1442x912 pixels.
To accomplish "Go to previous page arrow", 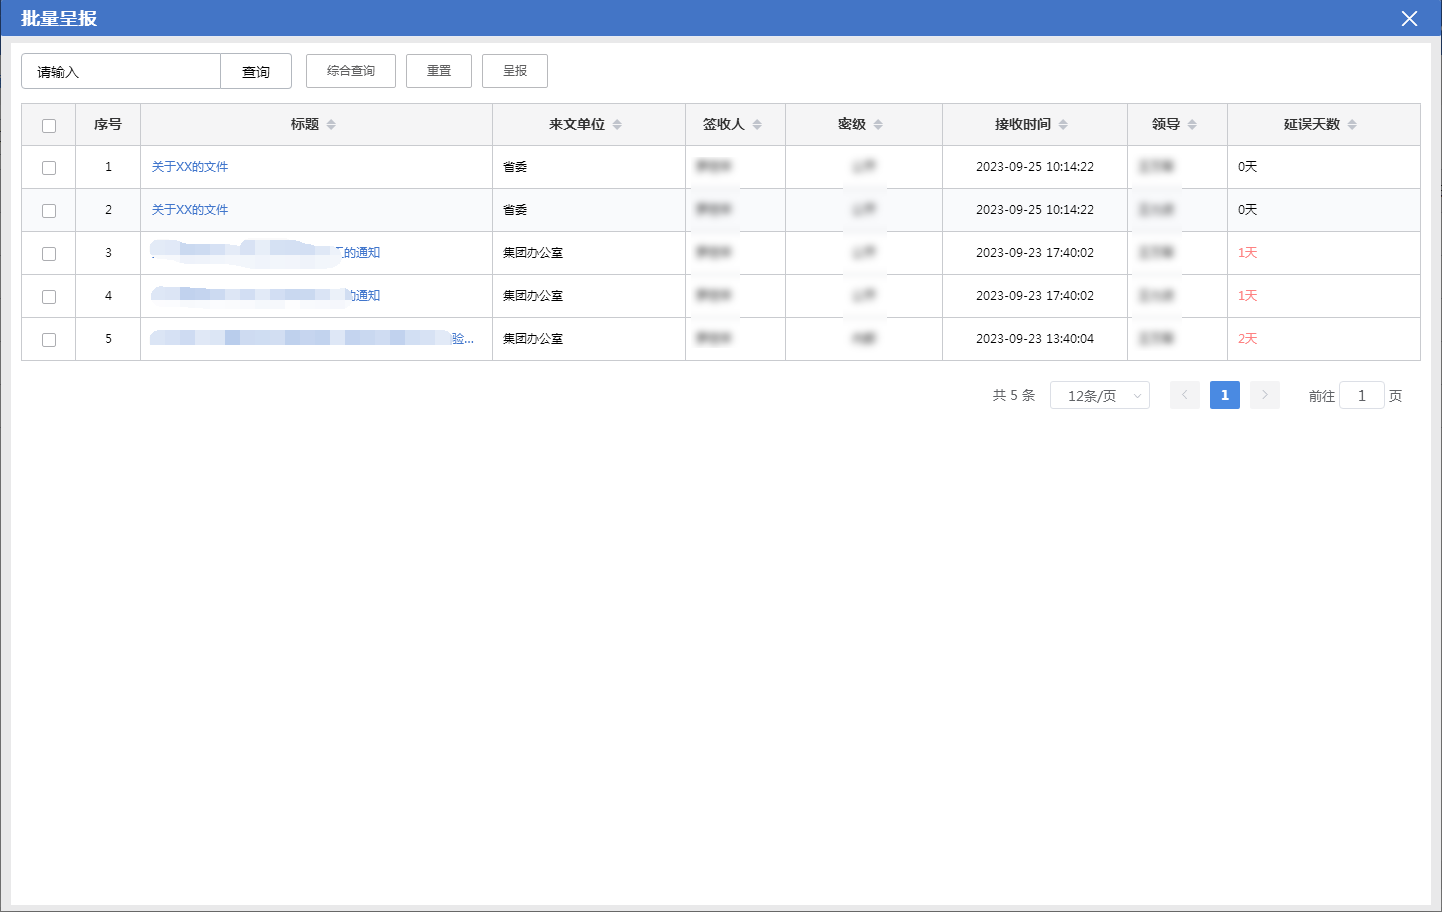I will tap(1185, 395).
